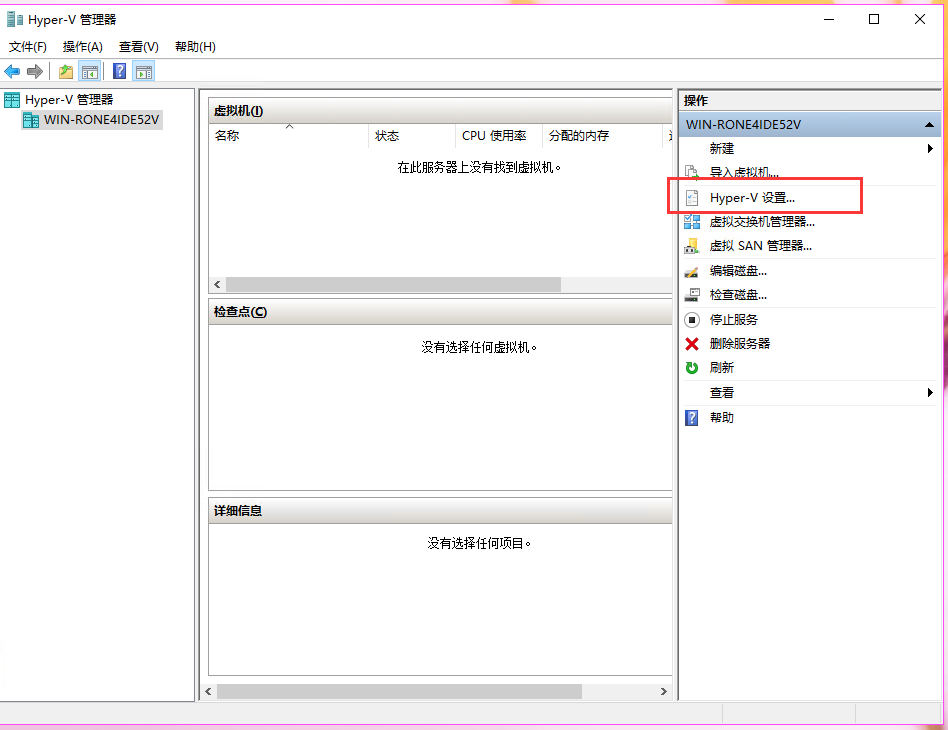This screenshot has height=730, width=948.
Task: Click the bottom scrollbar left arrow
Action: click(x=209, y=691)
